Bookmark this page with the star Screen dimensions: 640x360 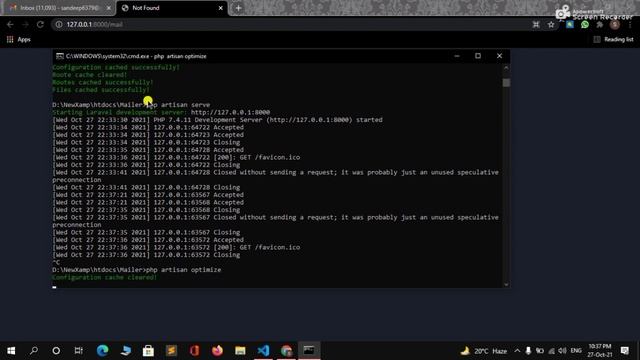(551, 24)
